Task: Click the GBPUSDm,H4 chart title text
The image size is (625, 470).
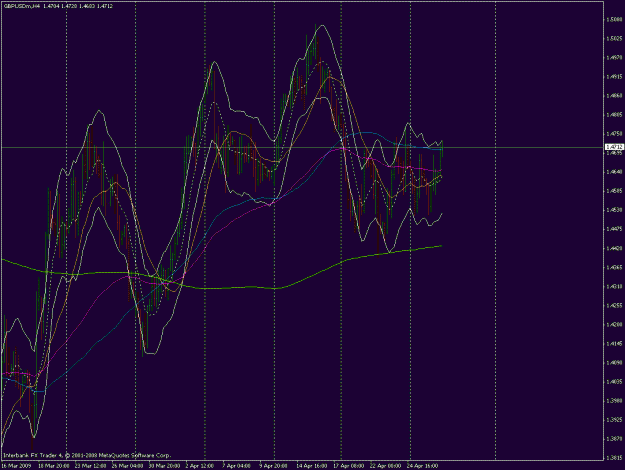Action: click(x=20, y=6)
